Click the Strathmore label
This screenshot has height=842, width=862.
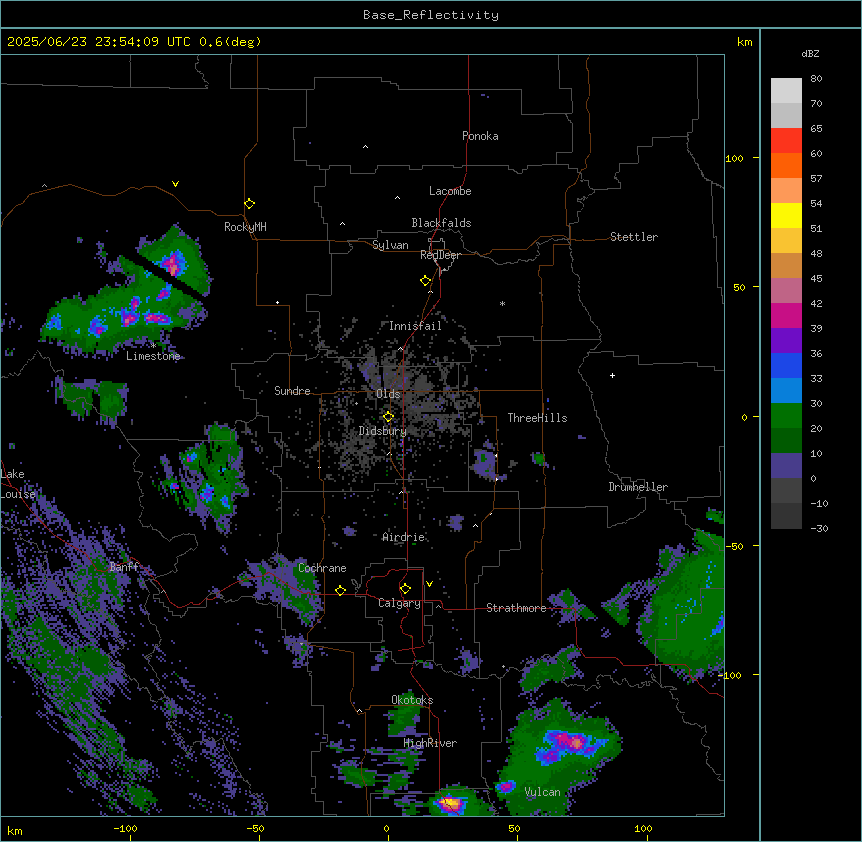click(516, 608)
